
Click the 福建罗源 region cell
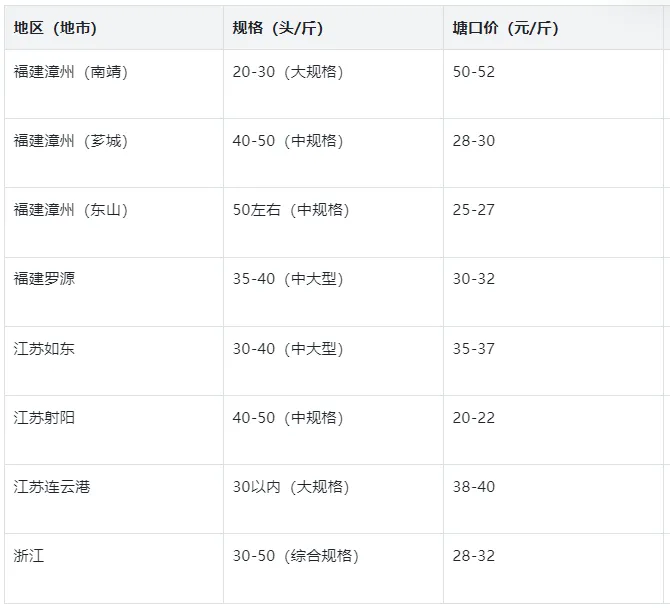[44, 278]
